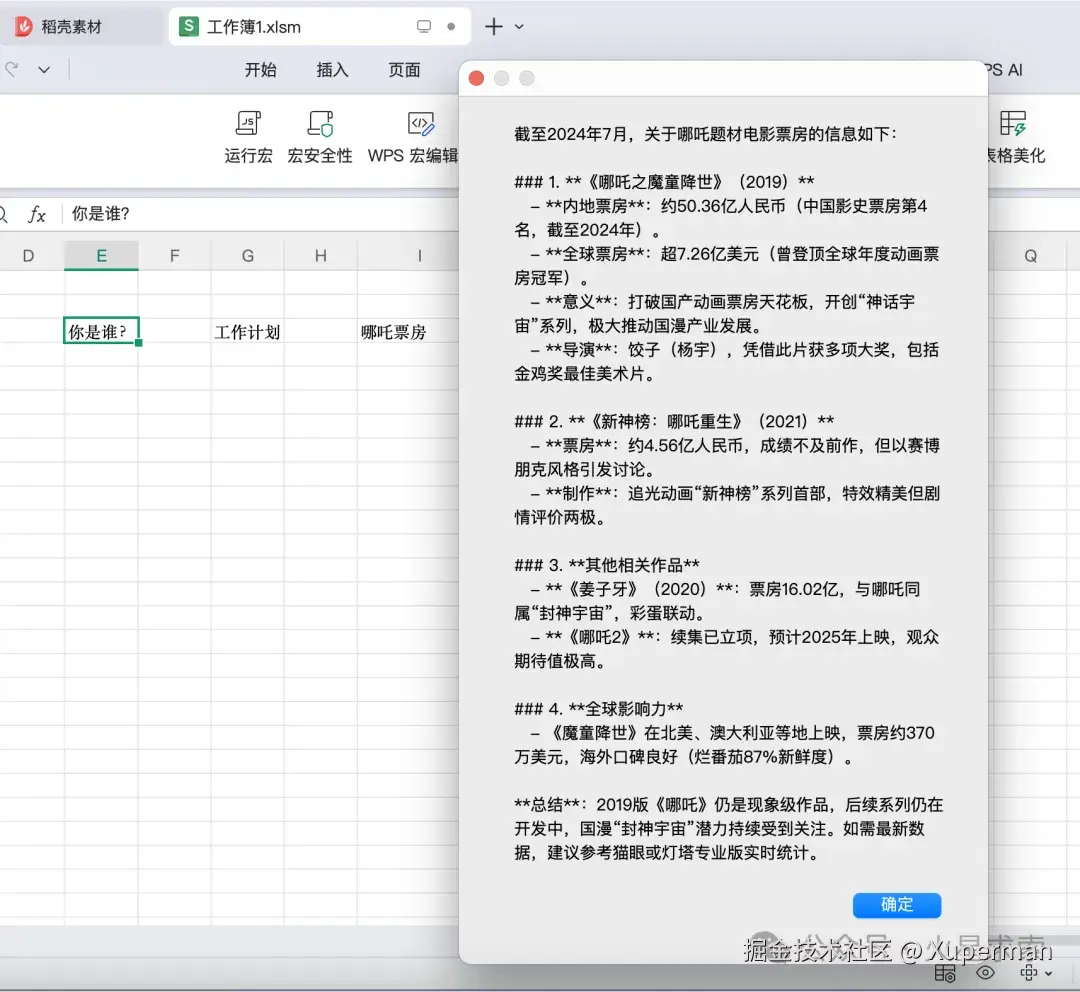Open the 插入 ribbon tab
This screenshot has width=1080, height=992.
coord(332,70)
